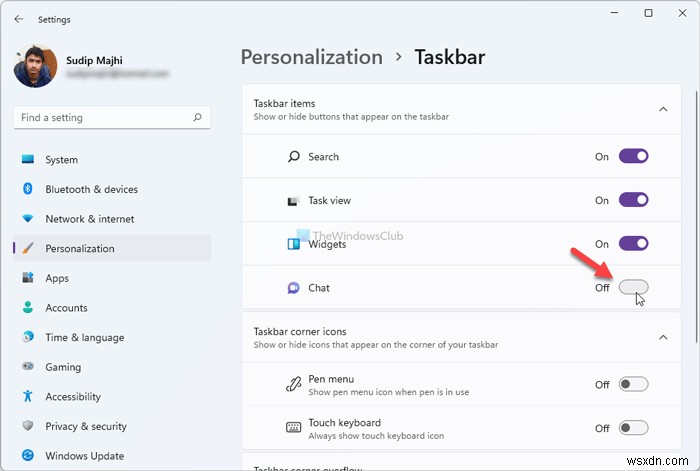
Task: Click the Gaming controller icon
Action: (28, 367)
